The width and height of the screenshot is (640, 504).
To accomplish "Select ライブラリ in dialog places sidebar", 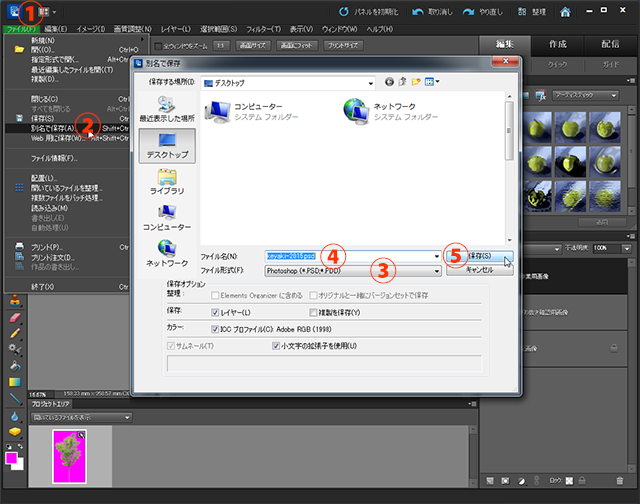I will pyautogui.click(x=167, y=182).
